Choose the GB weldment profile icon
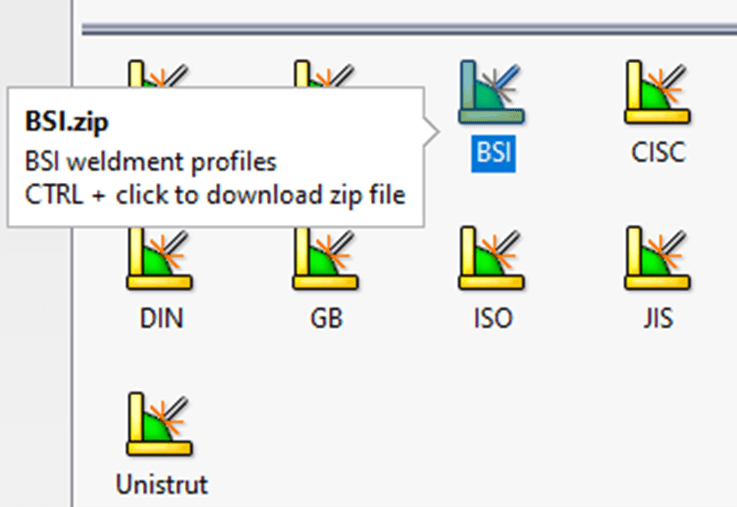 coord(326,258)
